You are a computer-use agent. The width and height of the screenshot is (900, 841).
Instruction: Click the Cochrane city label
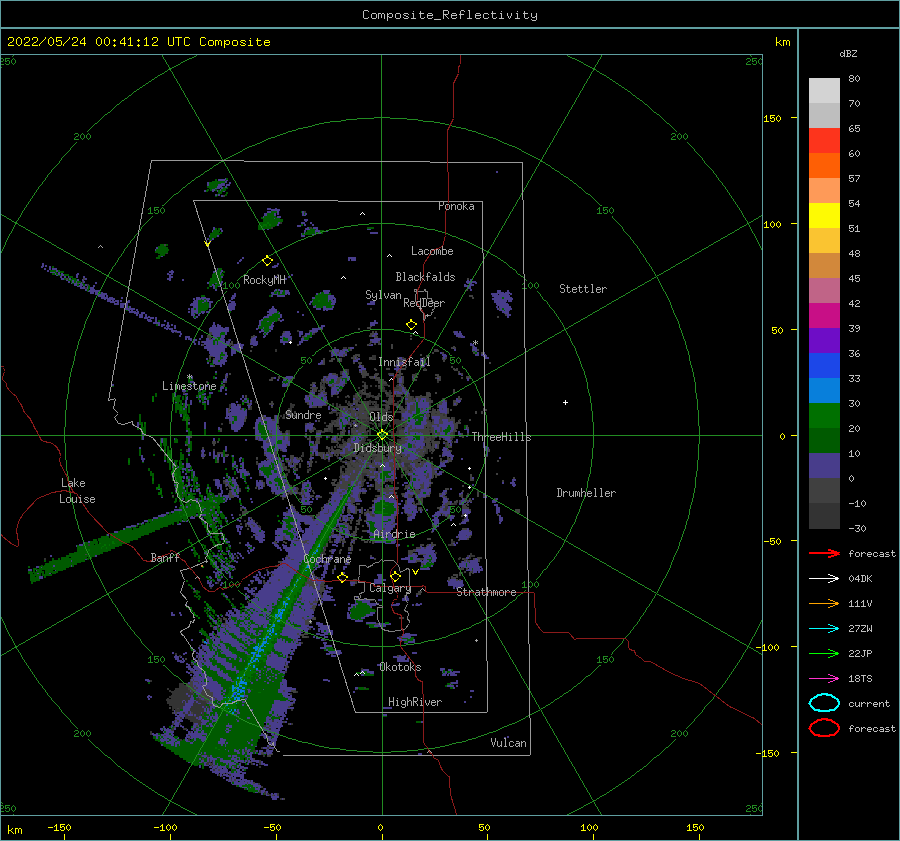coord(327,559)
